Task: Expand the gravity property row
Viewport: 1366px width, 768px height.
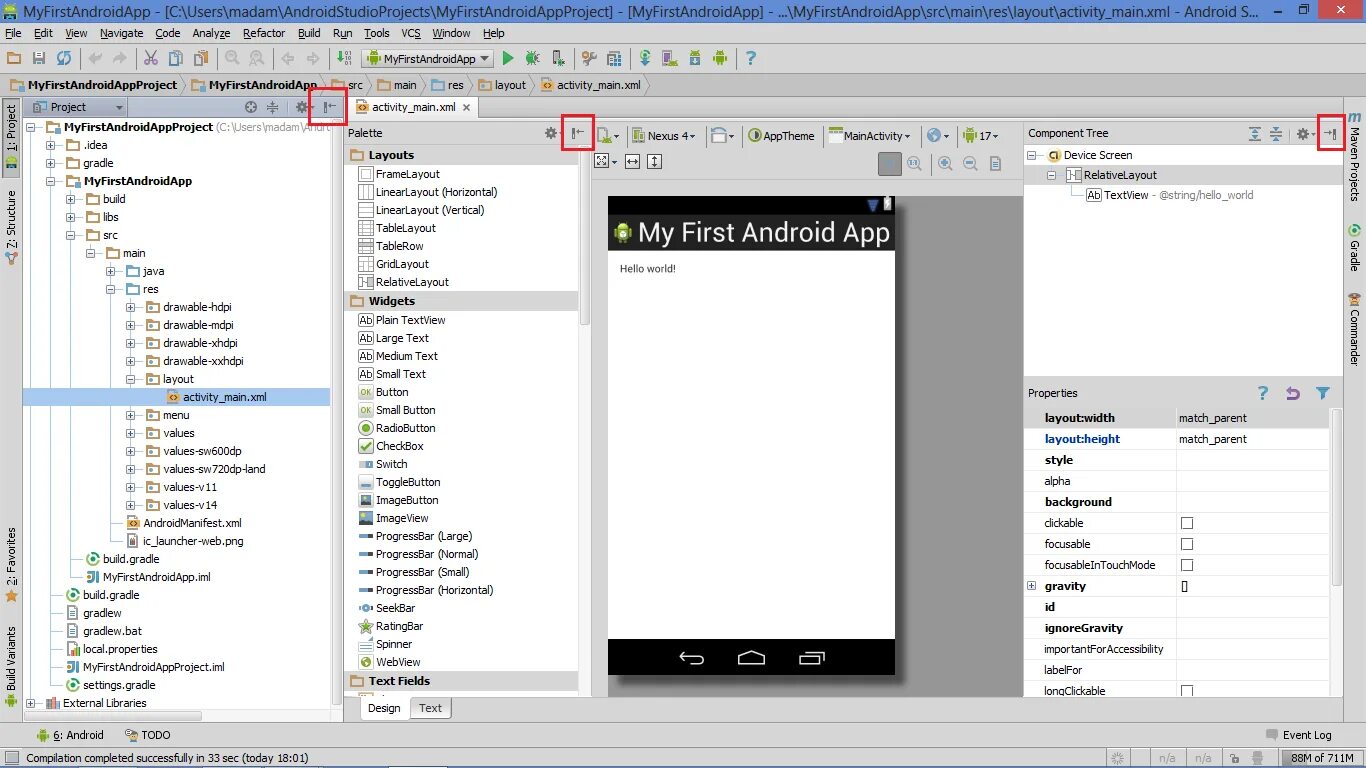Action: (1031, 586)
